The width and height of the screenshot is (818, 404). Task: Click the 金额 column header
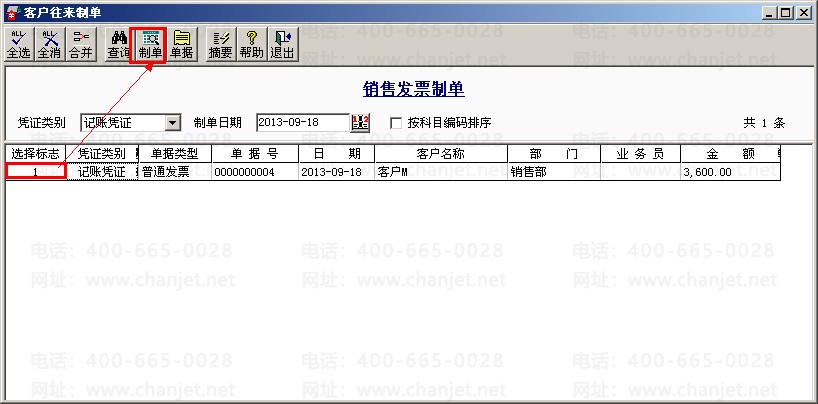pos(730,154)
